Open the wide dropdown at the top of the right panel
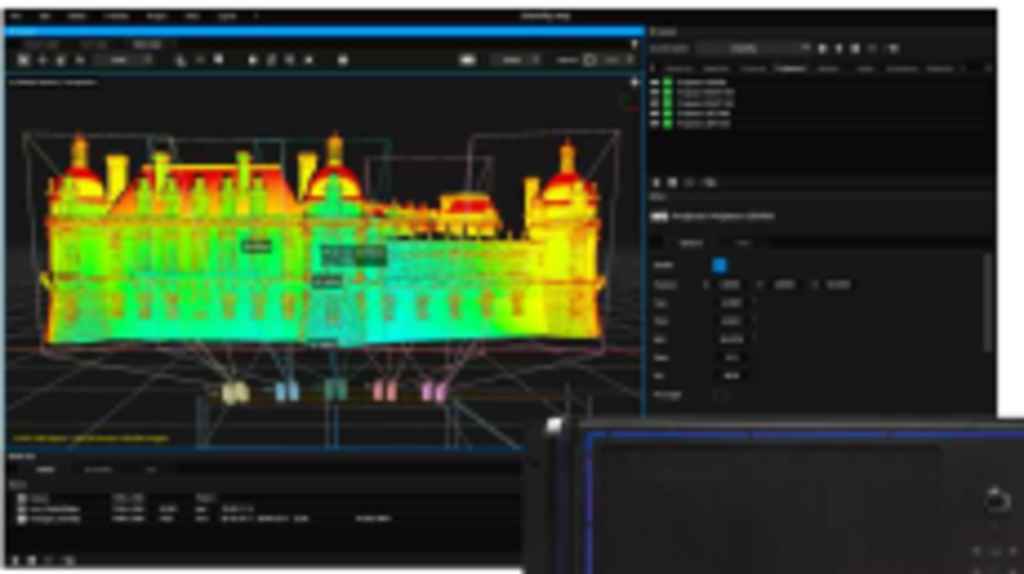This screenshot has width=1024, height=574. [x=752, y=48]
